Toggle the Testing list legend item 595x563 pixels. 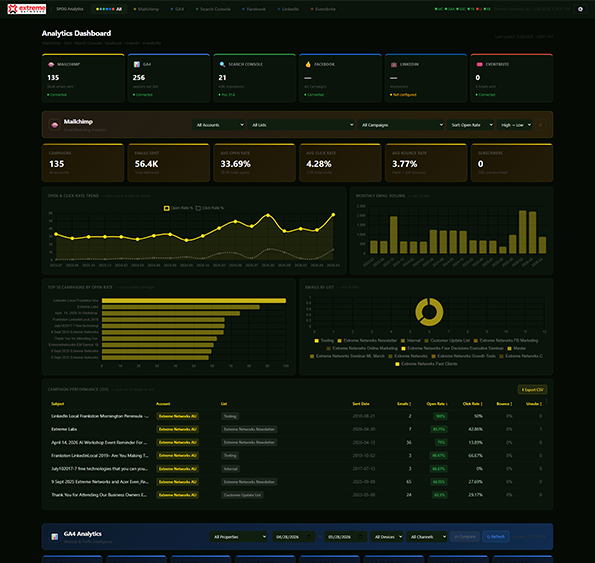tap(324, 340)
